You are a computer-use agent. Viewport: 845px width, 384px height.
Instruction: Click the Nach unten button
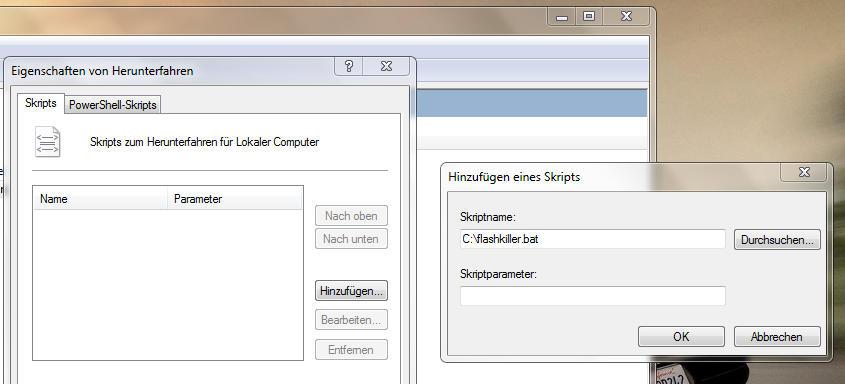[x=351, y=239]
